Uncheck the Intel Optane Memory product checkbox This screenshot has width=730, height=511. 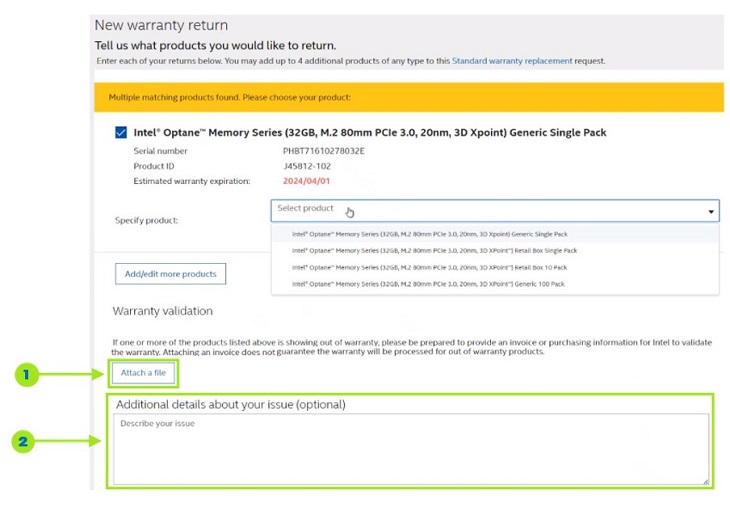pyautogui.click(x=121, y=132)
